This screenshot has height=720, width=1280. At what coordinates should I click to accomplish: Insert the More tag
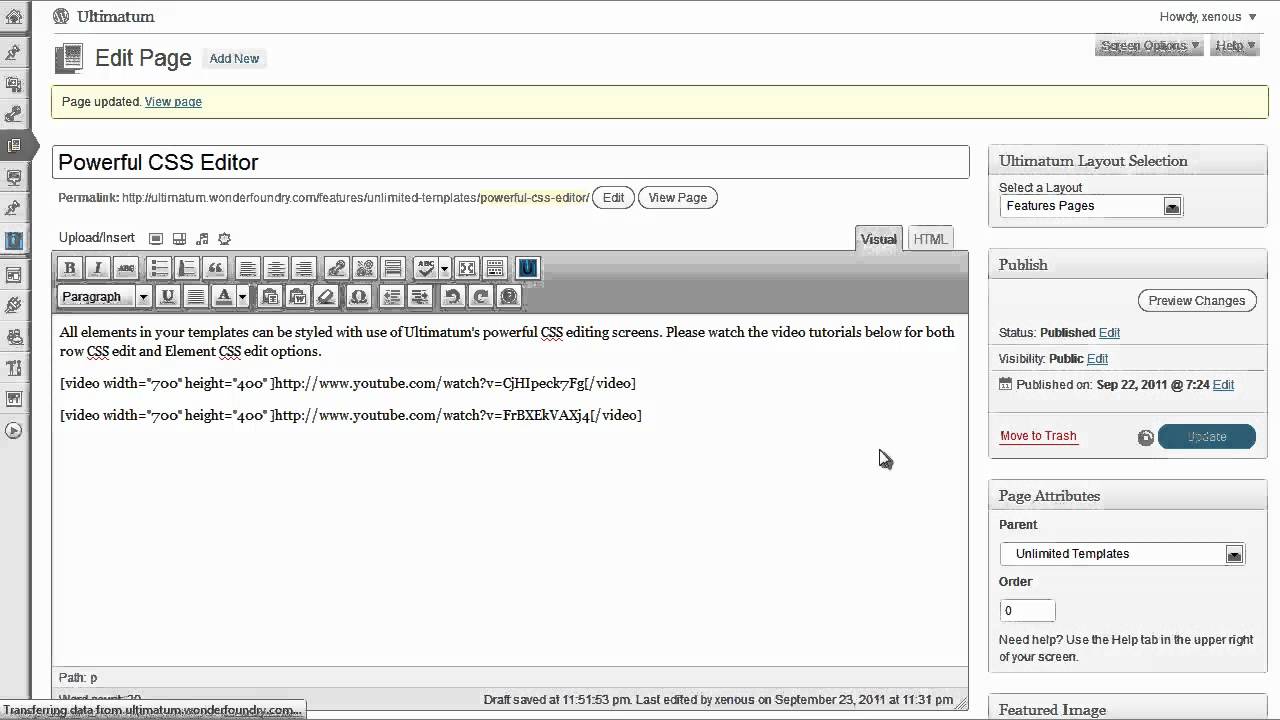coord(393,268)
